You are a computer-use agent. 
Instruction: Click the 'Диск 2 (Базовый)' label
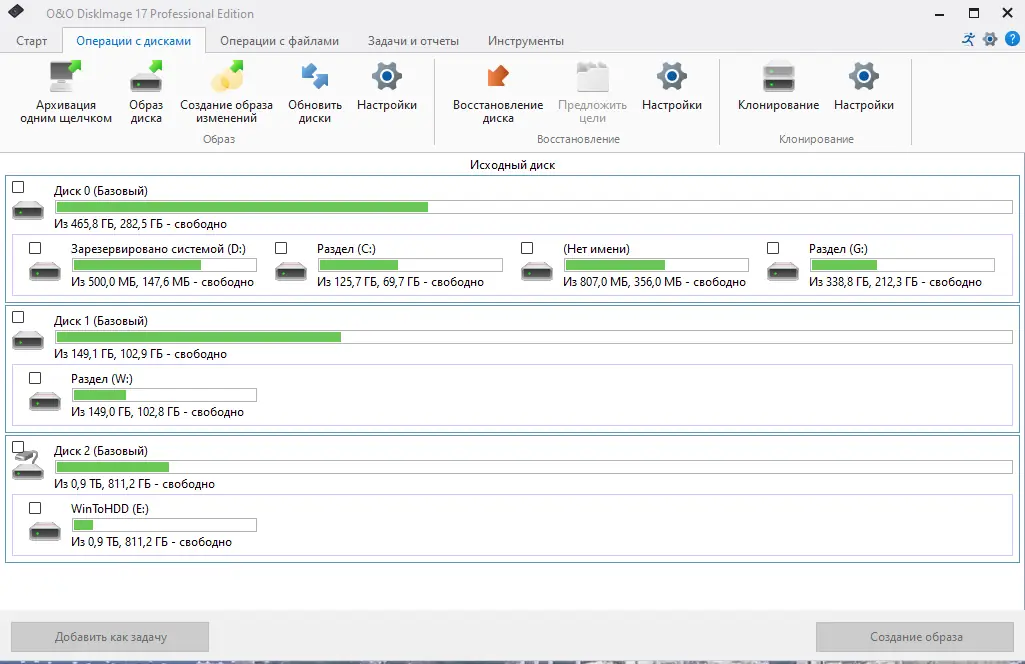[101, 451]
